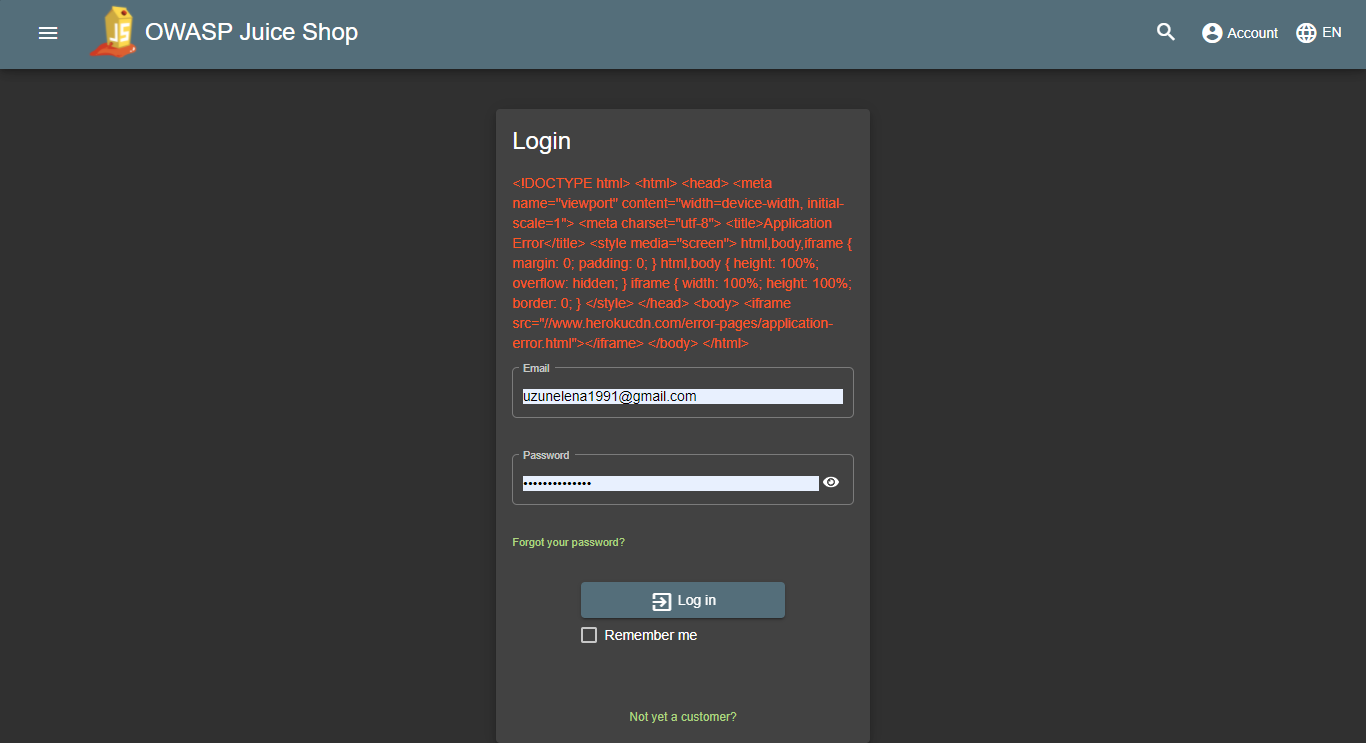Click the Account person icon

1210,32
